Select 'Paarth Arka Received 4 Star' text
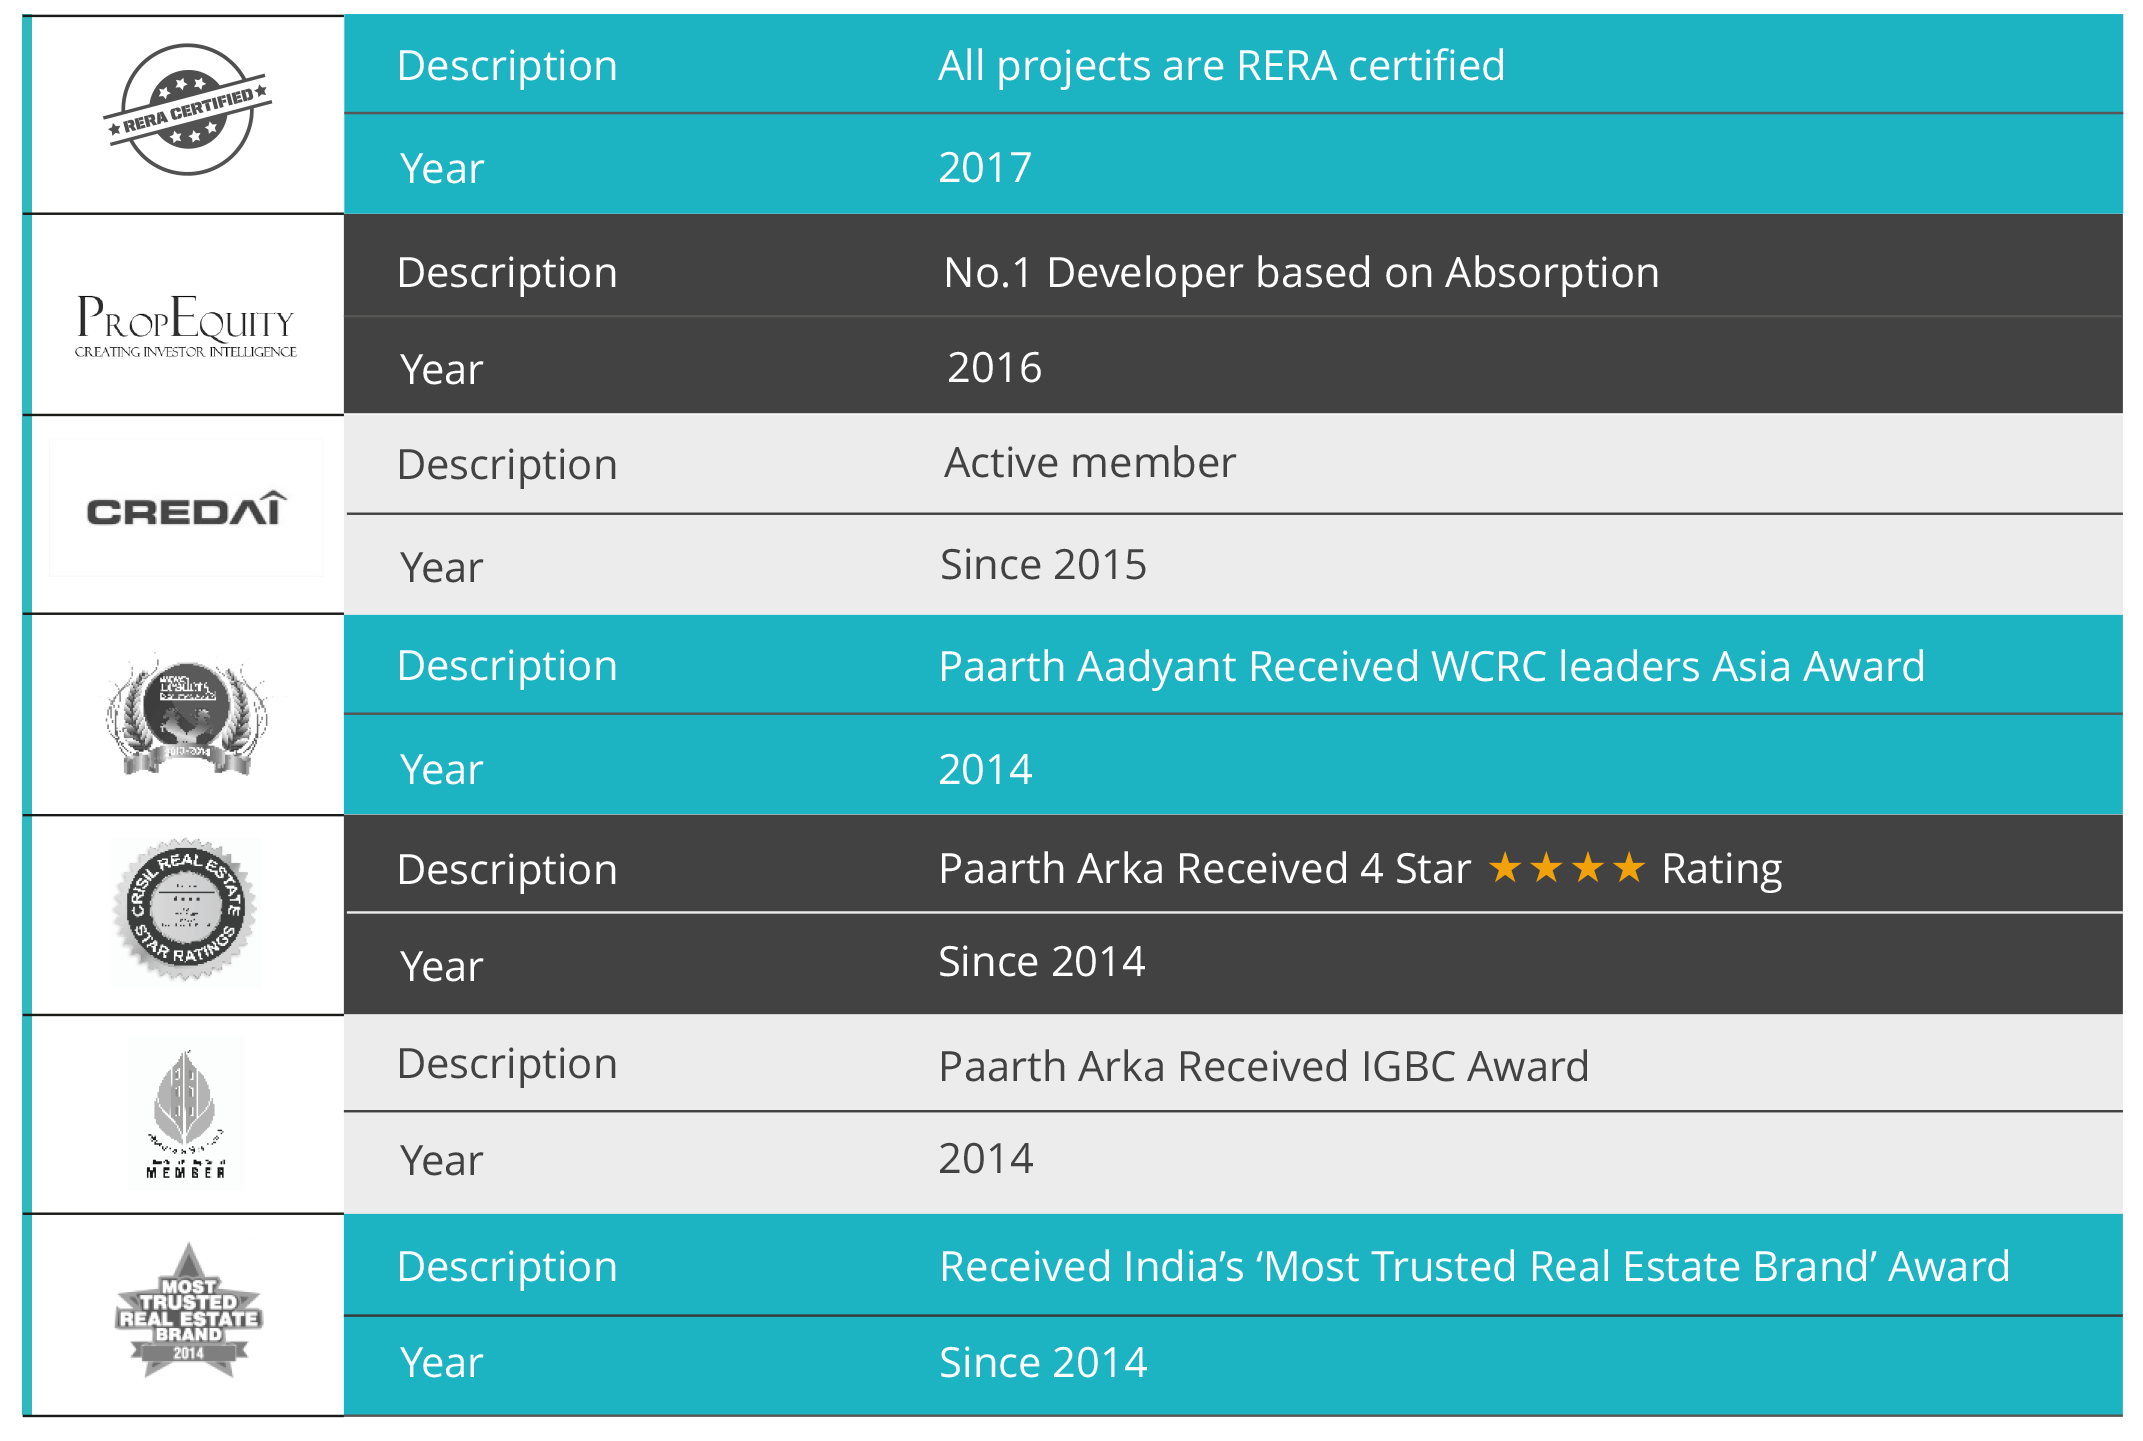 [x=1205, y=869]
